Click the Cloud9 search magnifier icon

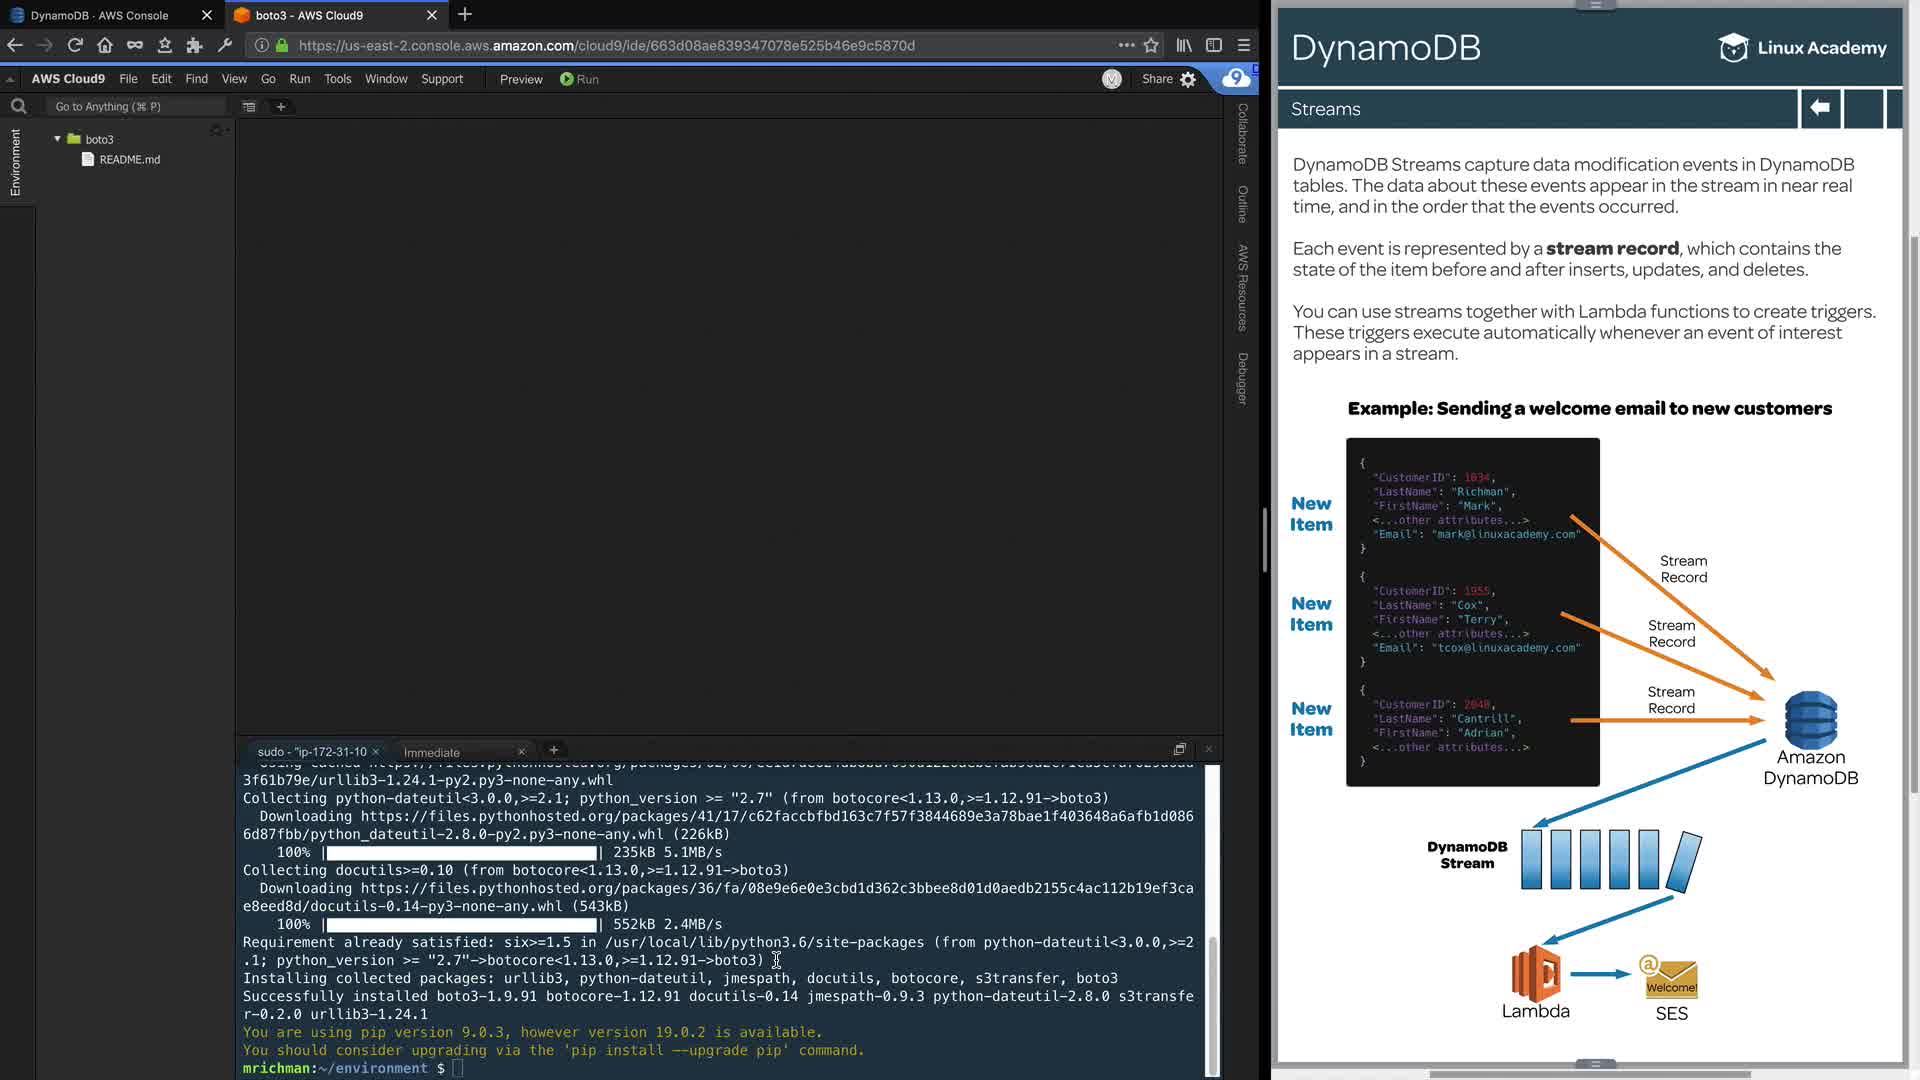click(18, 106)
